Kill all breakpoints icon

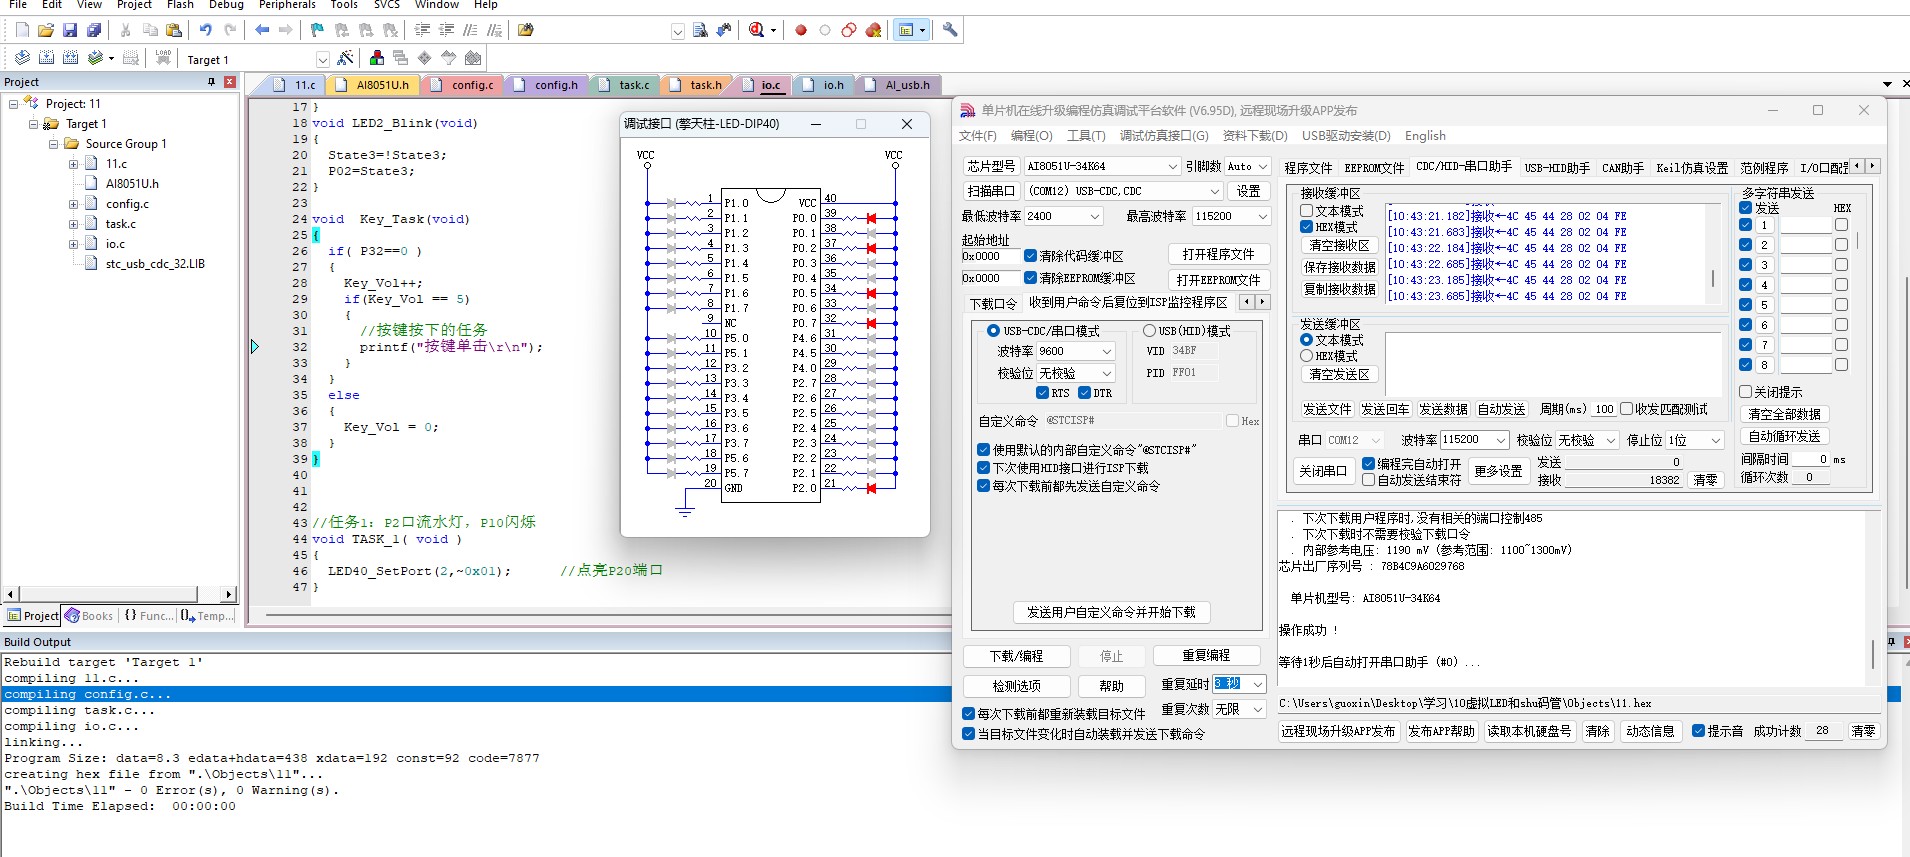[873, 30]
